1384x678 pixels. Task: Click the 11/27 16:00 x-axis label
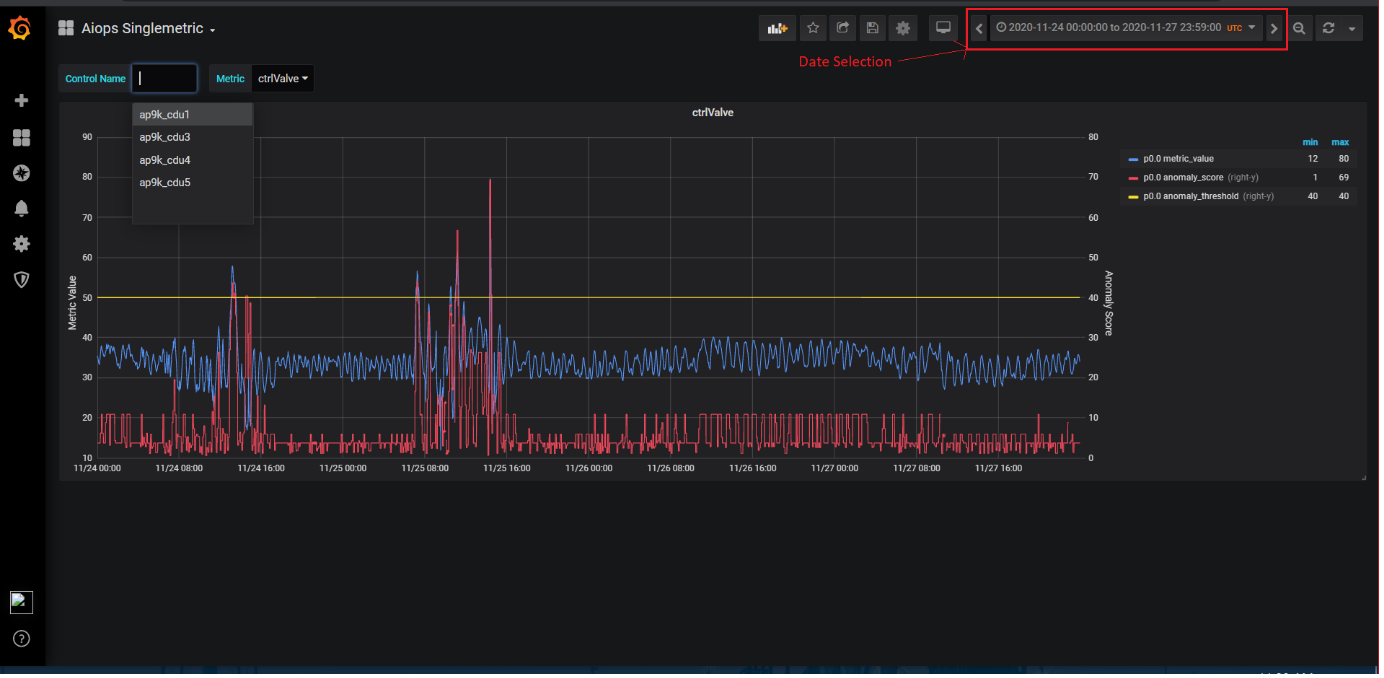pos(997,467)
